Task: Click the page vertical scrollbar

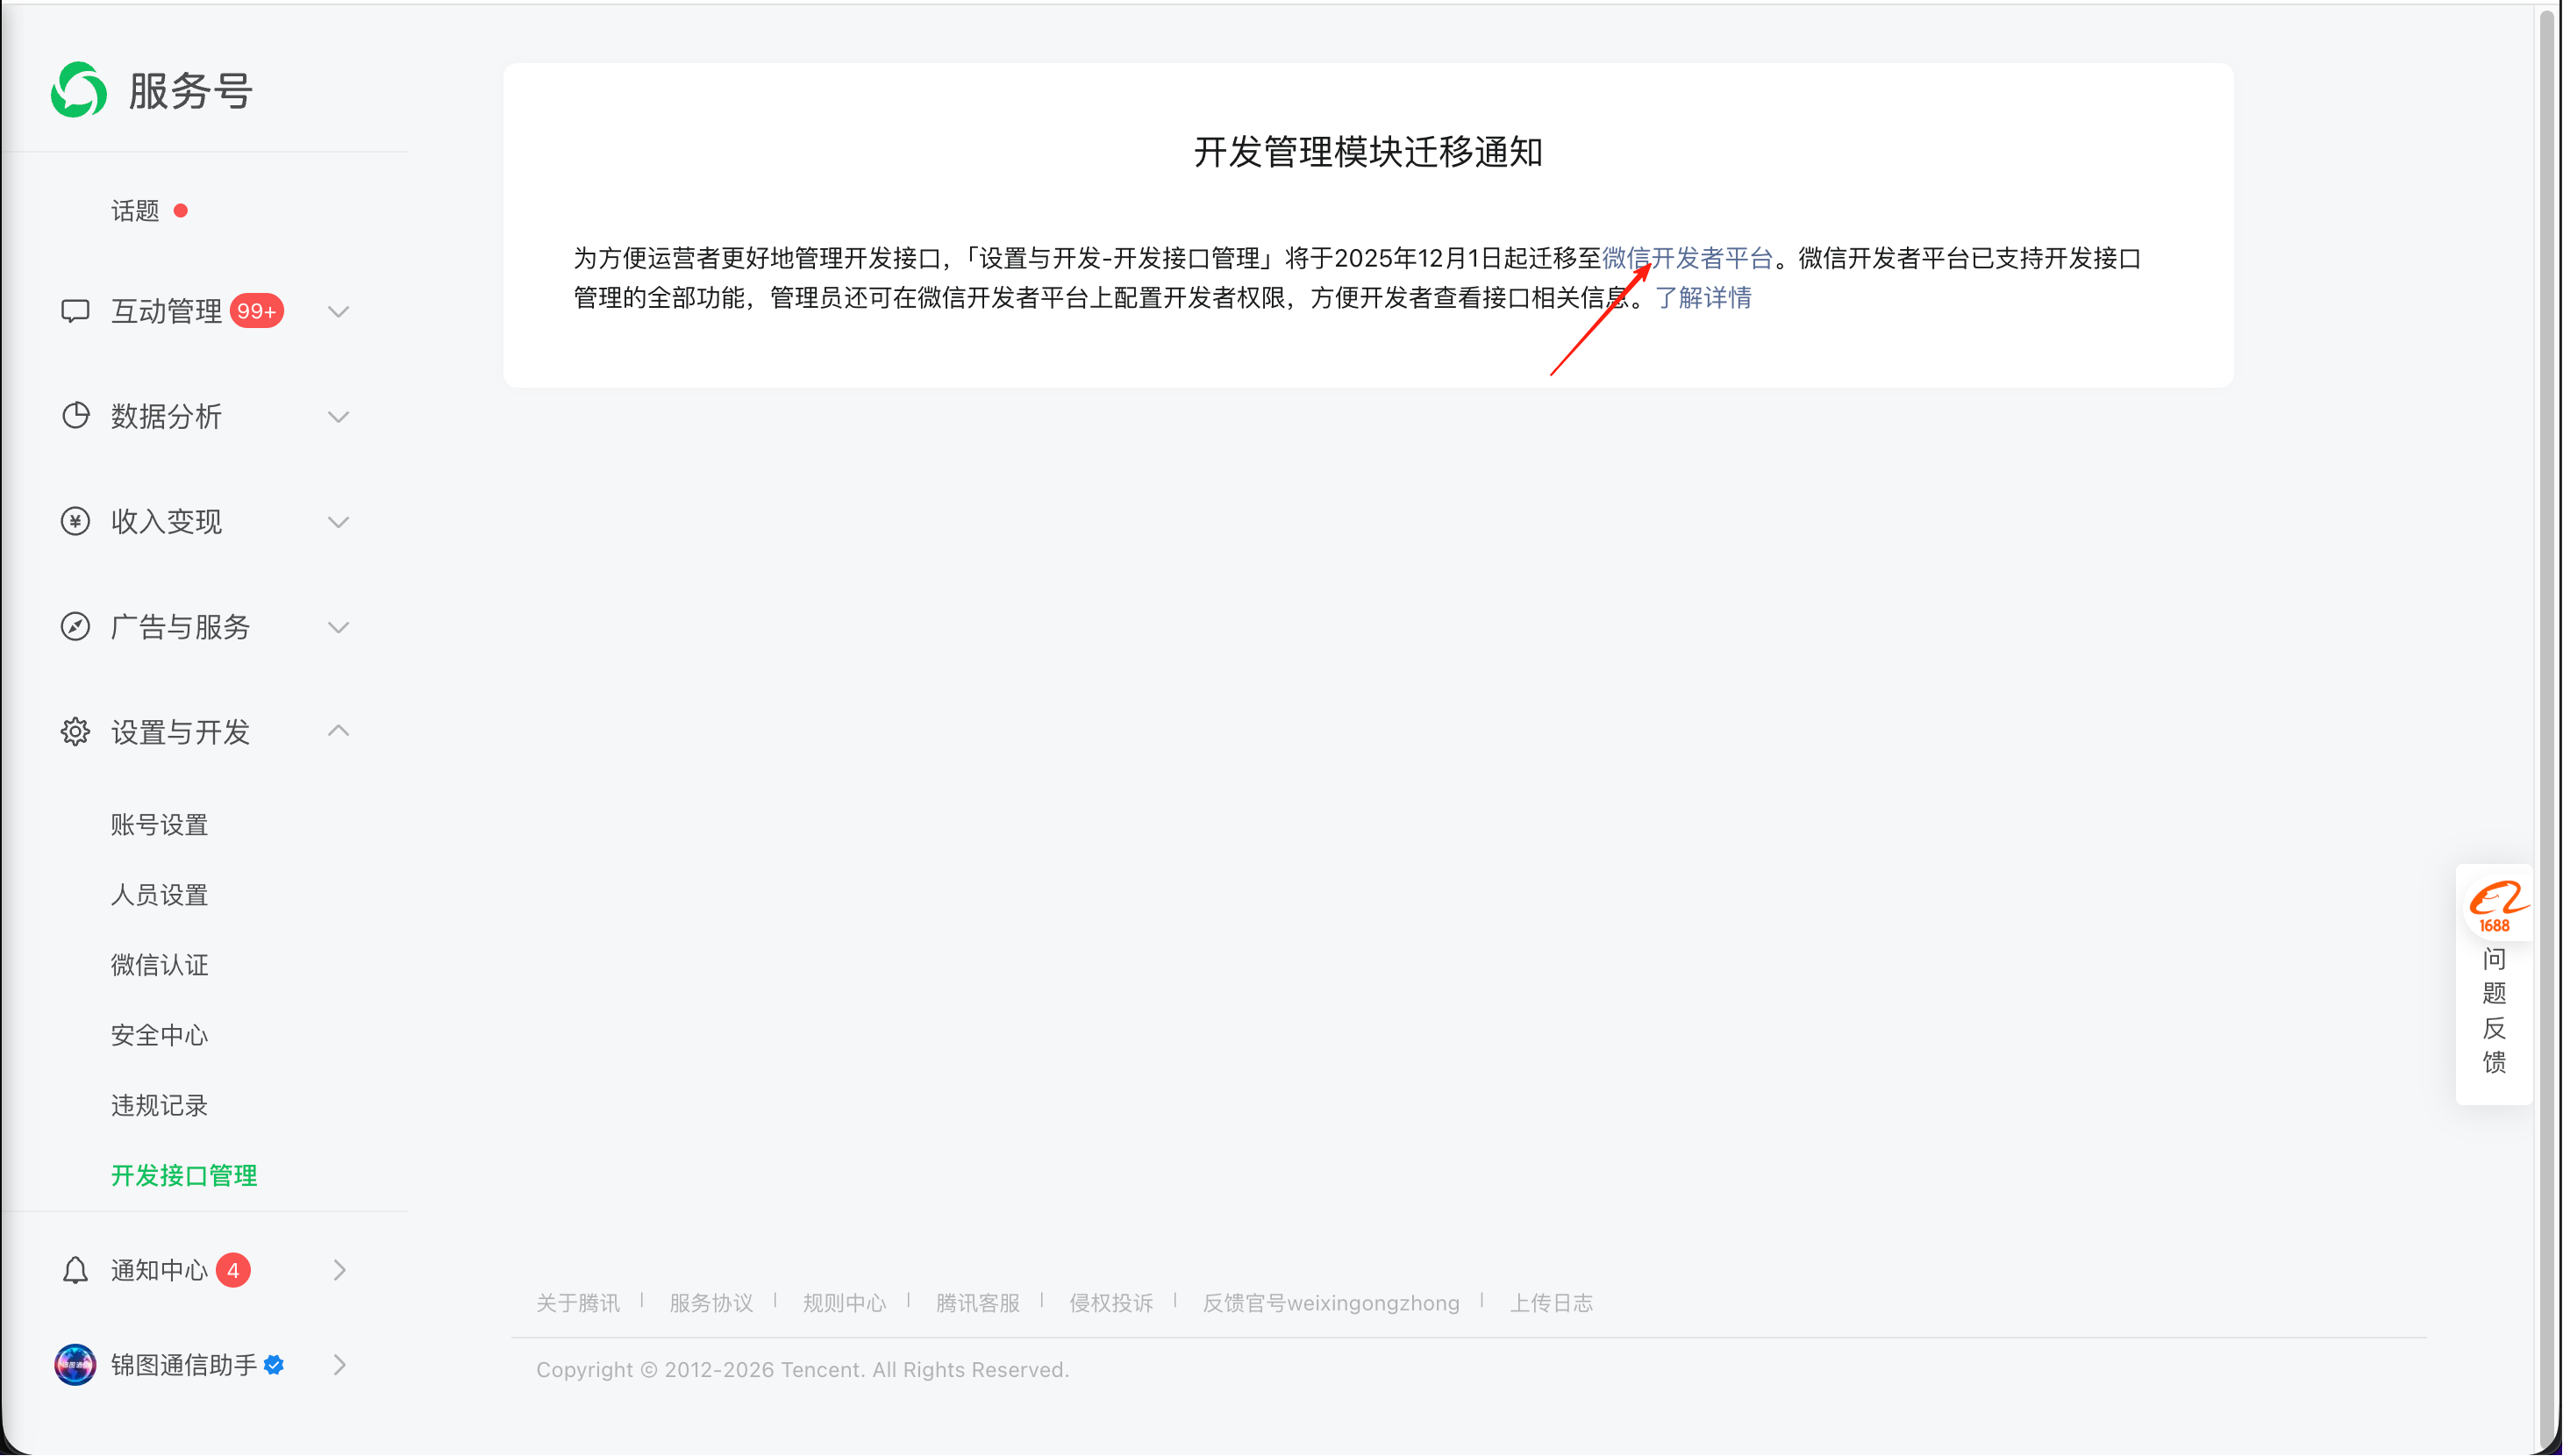Action: click(2547, 727)
